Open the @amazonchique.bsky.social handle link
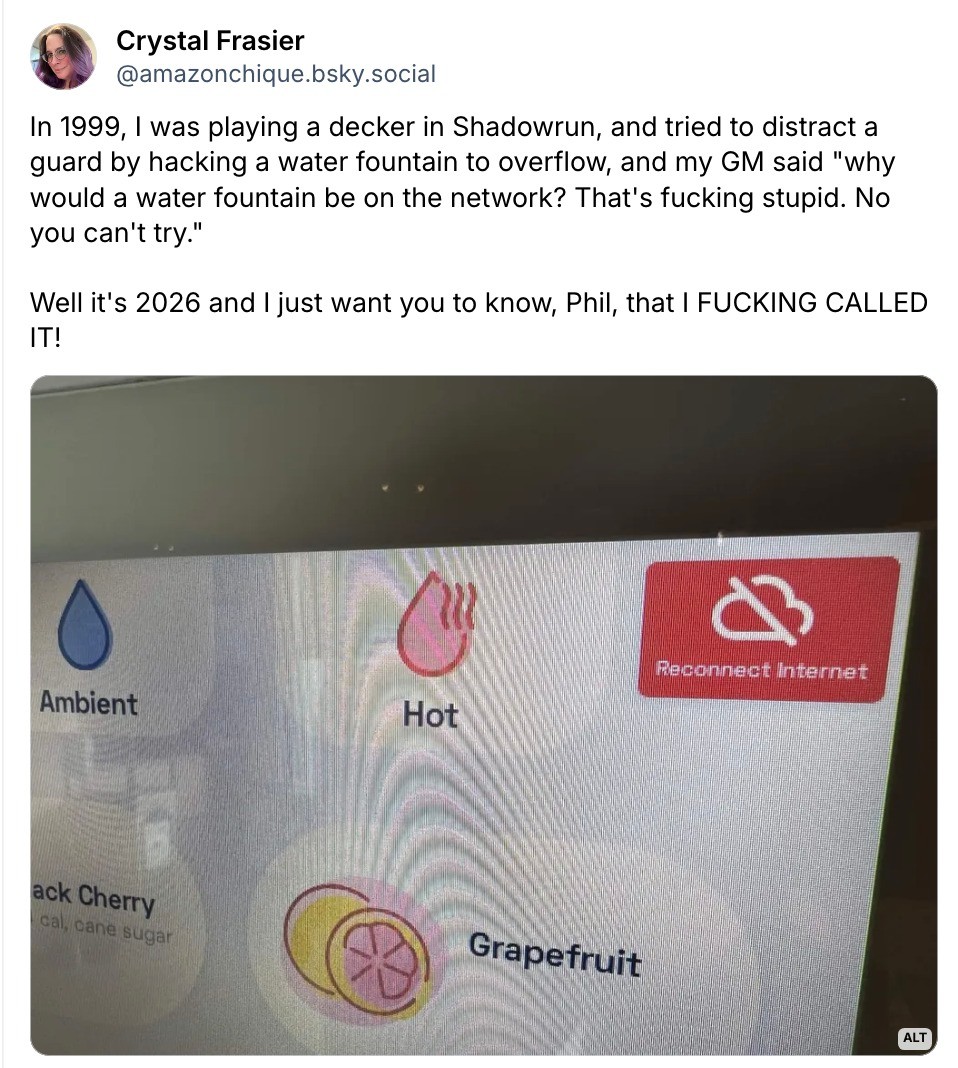This screenshot has height=1068, width=958. (276, 74)
